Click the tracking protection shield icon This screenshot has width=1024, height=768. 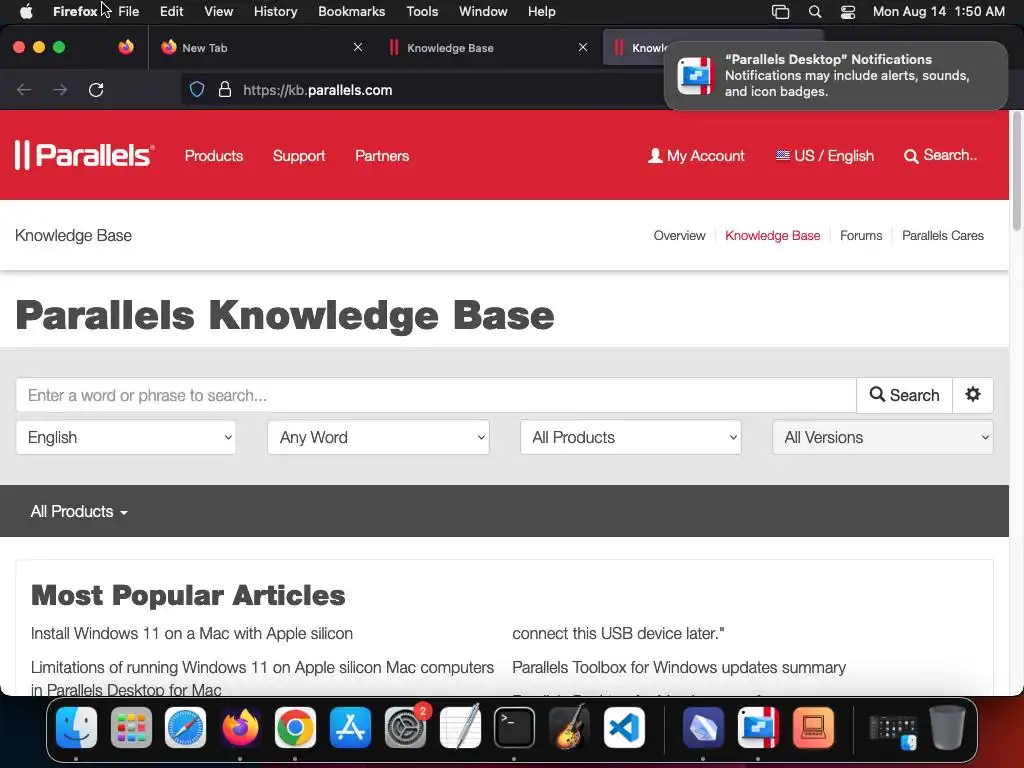pos(197,89)
